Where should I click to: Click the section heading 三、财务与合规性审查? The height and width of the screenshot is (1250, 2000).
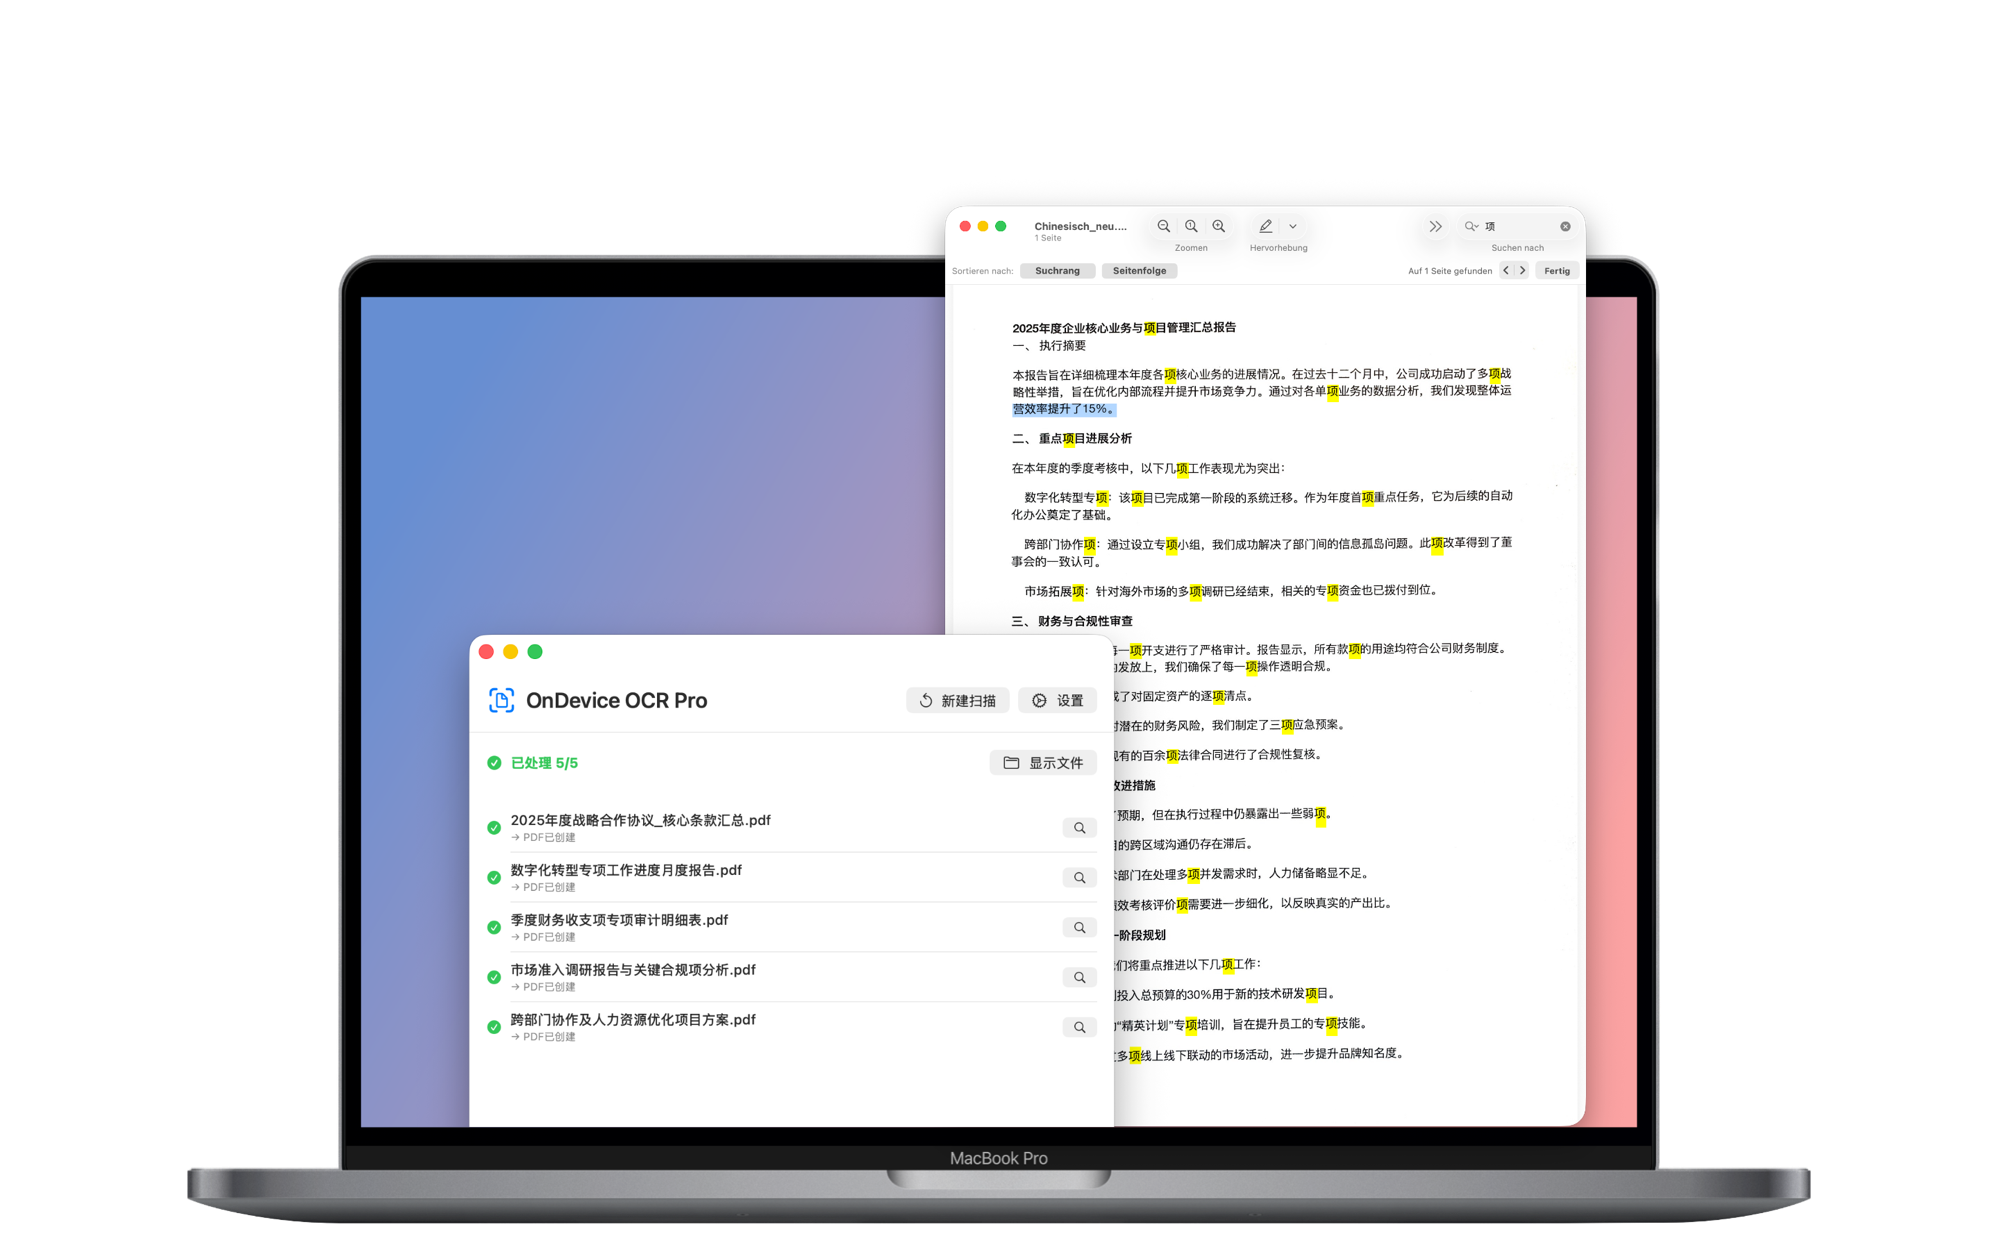1072,621
